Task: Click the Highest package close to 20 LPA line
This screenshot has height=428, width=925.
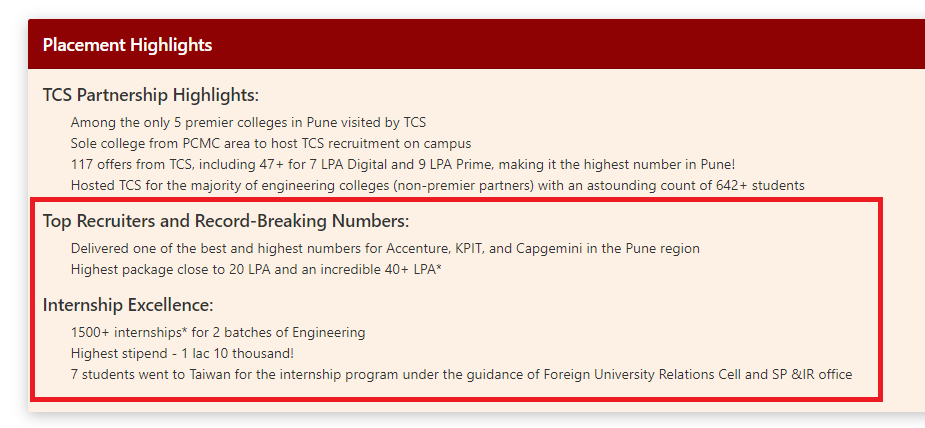Action: click(256, 270)
